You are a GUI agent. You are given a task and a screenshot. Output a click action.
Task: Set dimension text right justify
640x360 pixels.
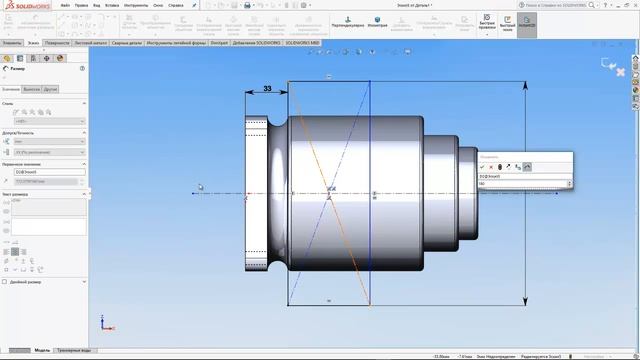[x=23, y=252]
